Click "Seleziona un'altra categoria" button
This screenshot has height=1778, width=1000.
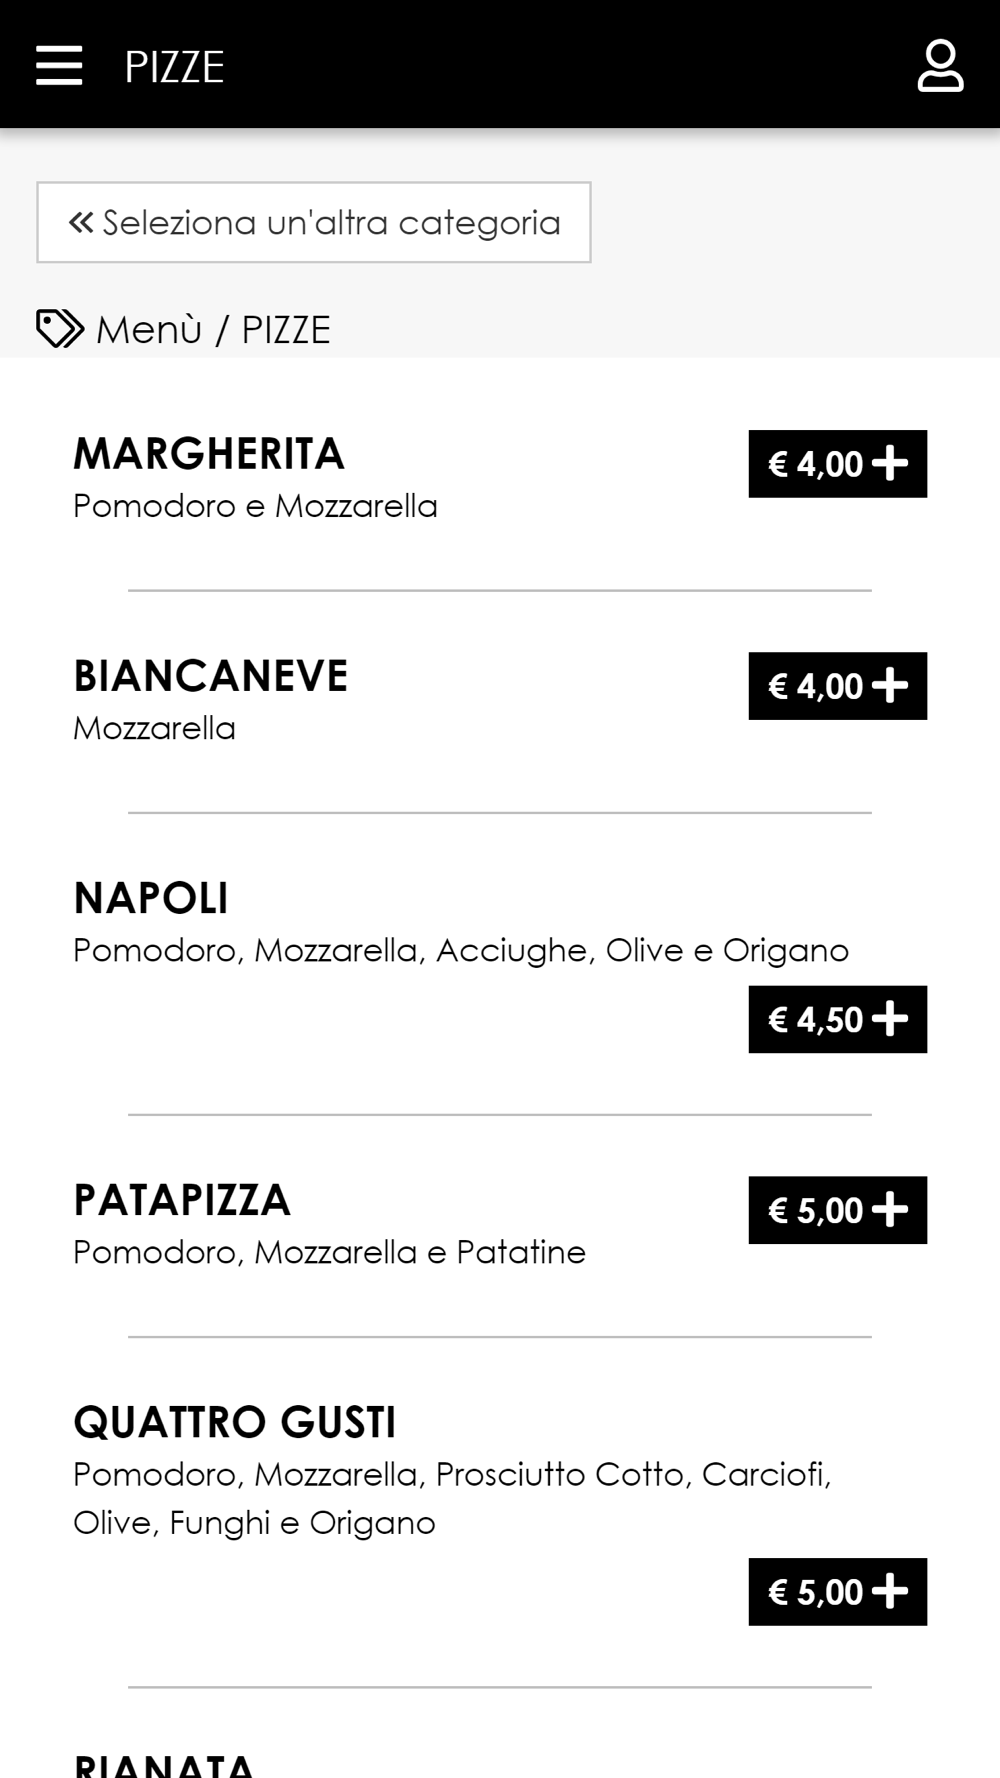coord(314,222)
